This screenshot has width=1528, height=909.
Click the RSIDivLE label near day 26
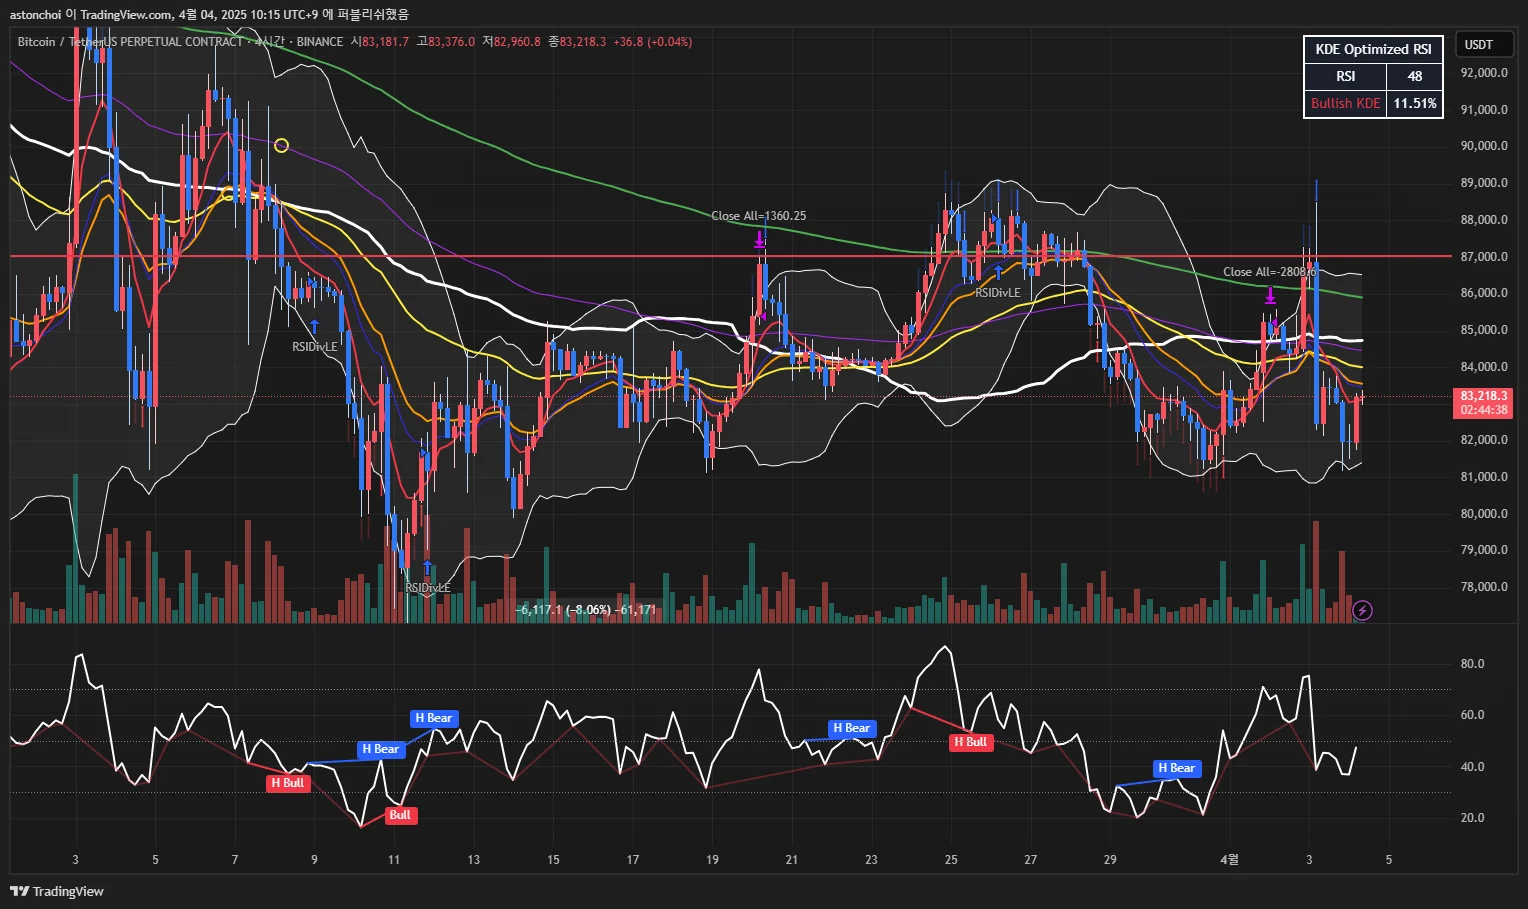click(998, 293)
